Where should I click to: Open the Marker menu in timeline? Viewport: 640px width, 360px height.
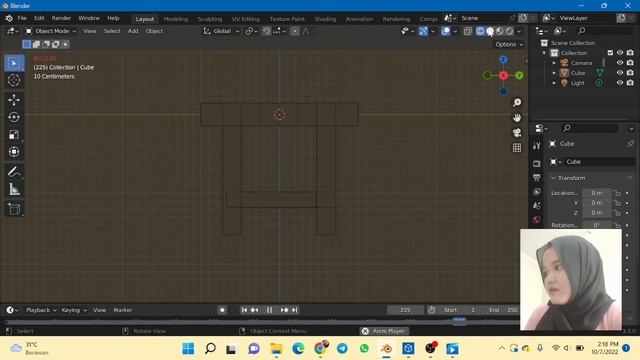[x=122, y=310]
